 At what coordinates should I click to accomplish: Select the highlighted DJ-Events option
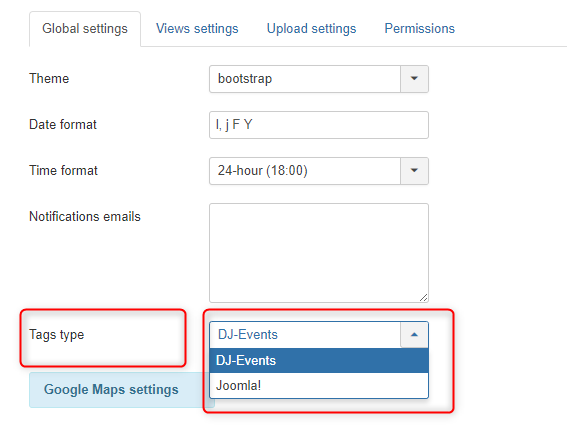pos(319,360)
